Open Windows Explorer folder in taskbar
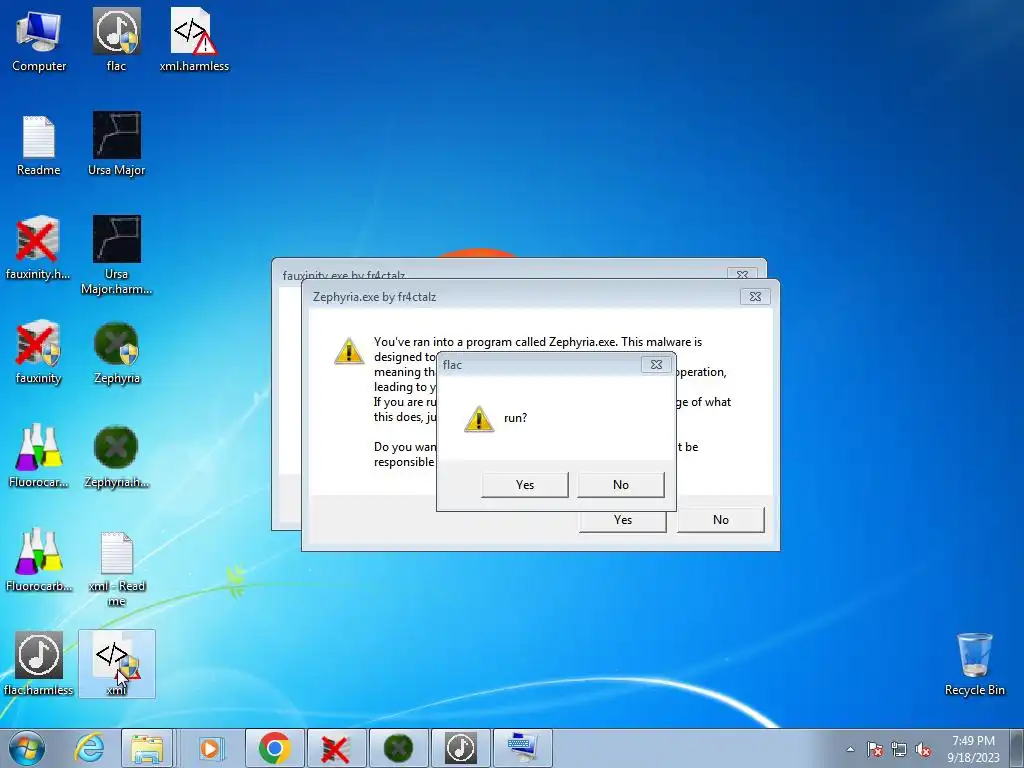 (147, 748)
